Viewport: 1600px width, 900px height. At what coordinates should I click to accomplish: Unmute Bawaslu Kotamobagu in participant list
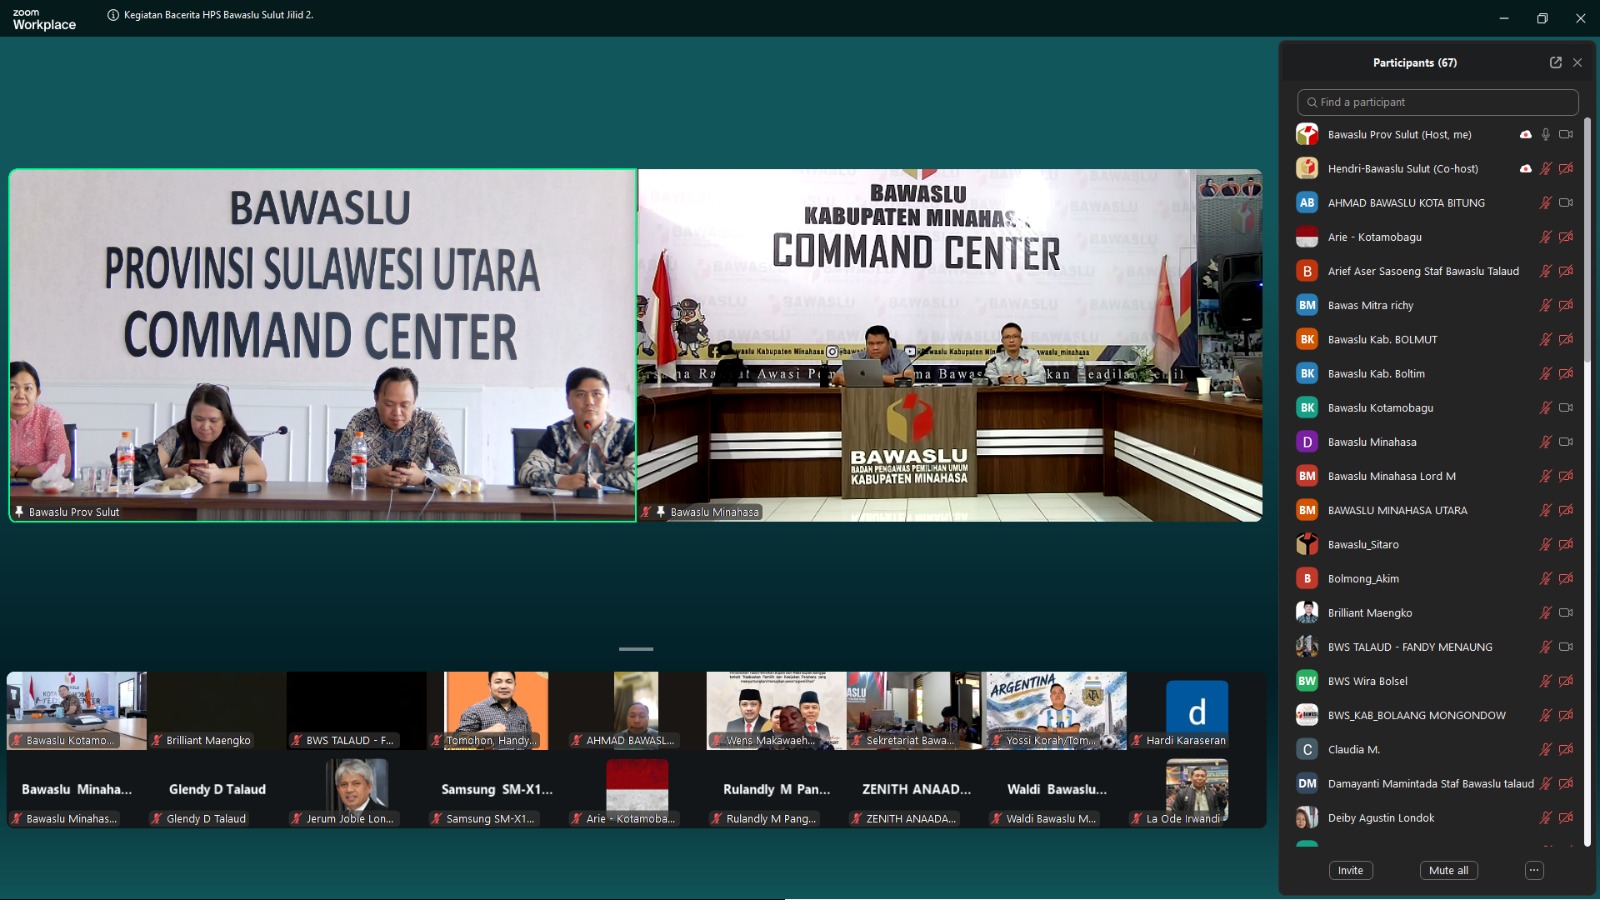pos(1546,407)
